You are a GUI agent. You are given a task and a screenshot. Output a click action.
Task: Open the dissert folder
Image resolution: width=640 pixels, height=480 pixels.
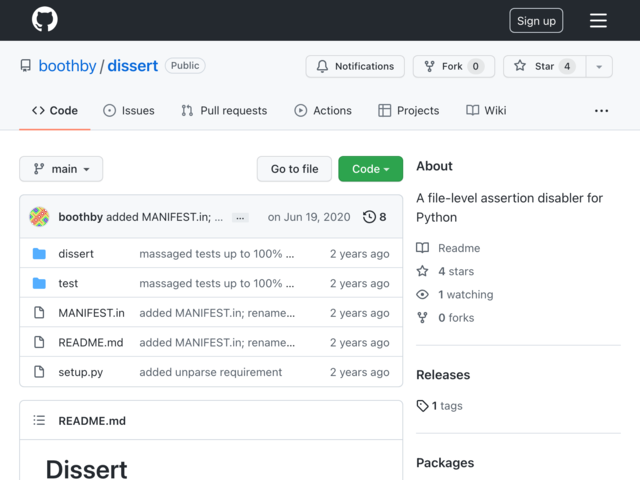(76, 253)
